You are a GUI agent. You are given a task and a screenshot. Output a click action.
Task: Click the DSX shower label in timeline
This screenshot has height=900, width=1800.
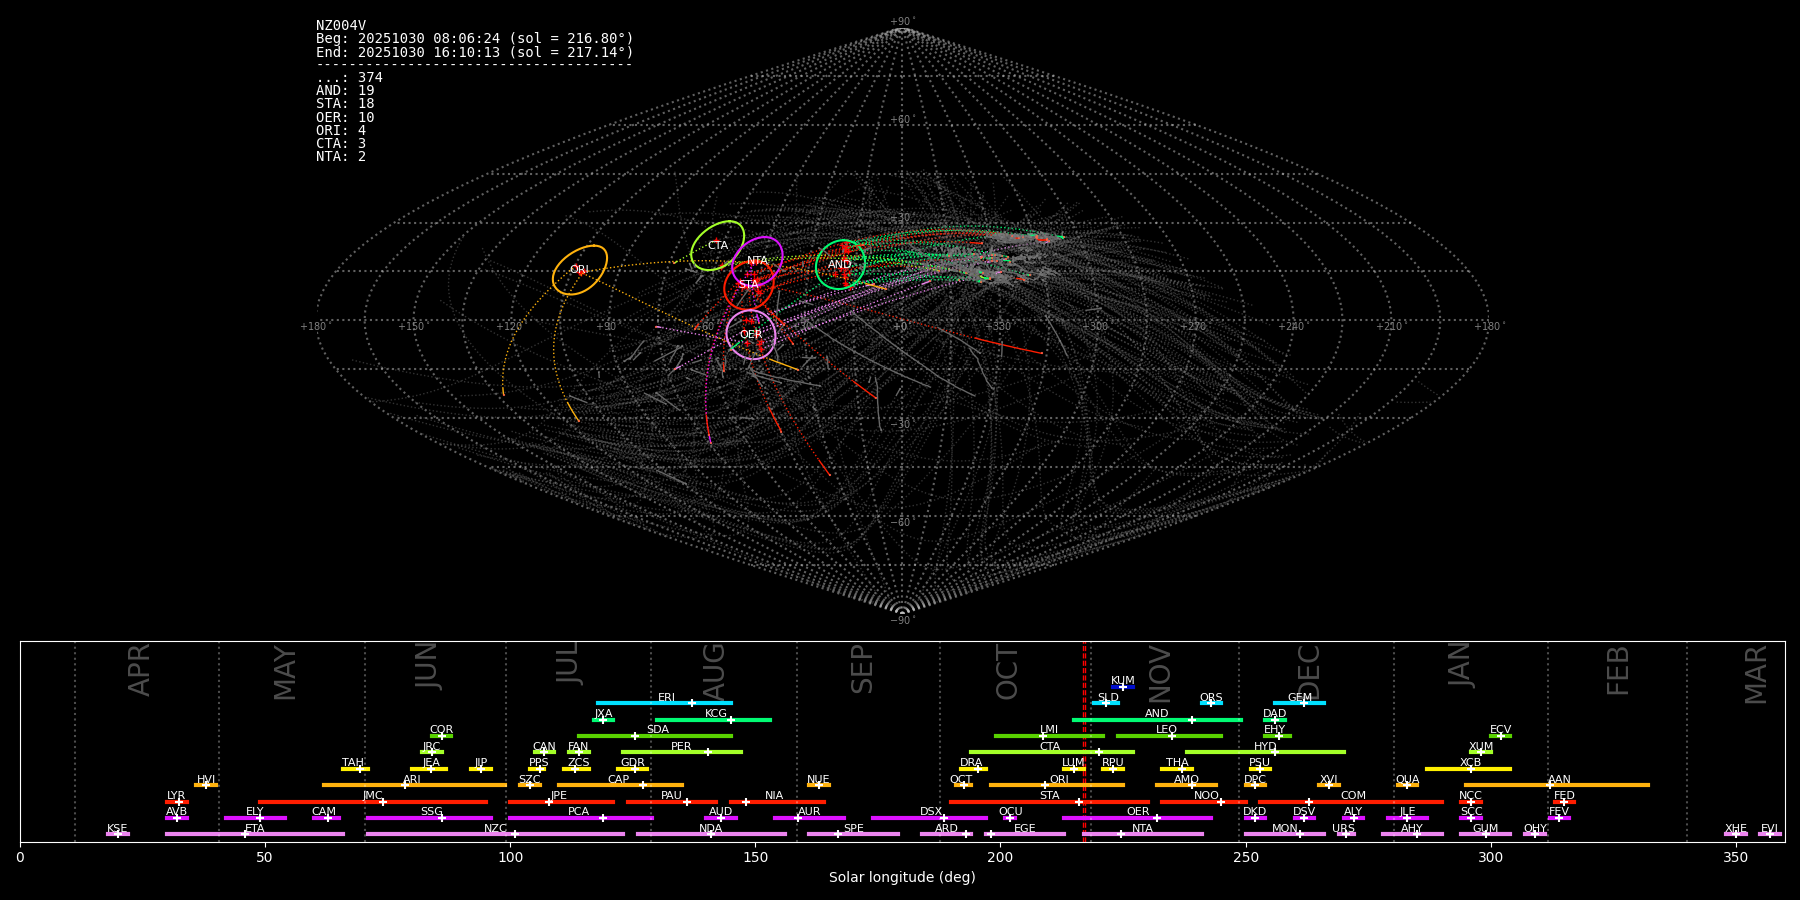tap(932, 812)
